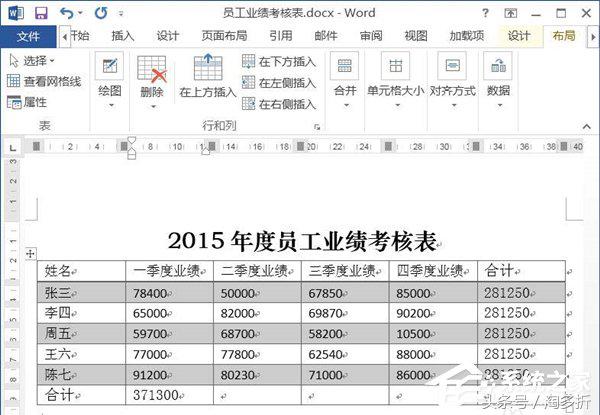
Task: Switch to the 插入 tab
Action: [123, 36]
